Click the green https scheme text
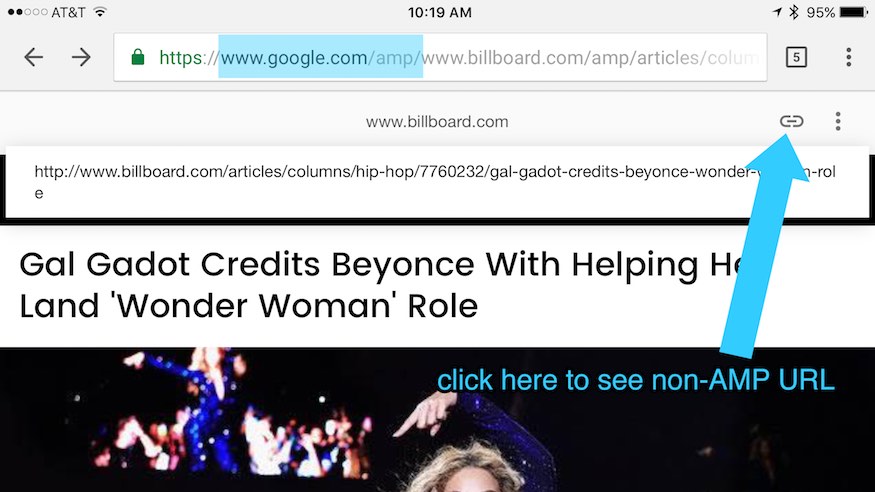 [x=181, y=57]
